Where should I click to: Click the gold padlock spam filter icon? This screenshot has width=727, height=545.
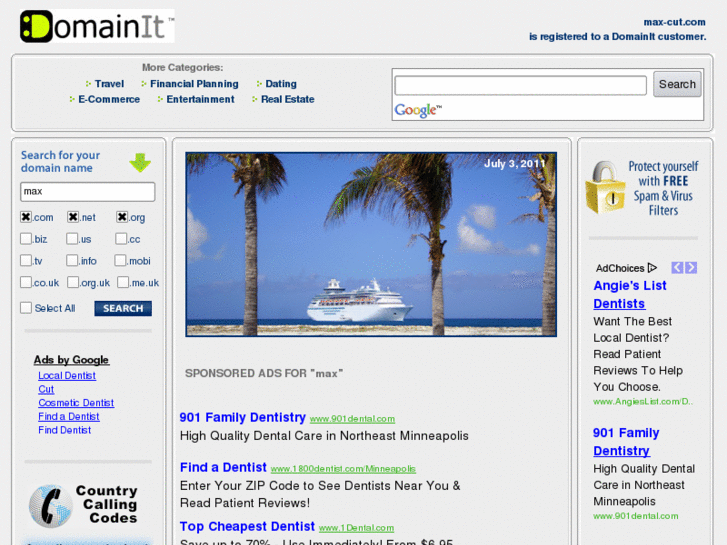606,188
